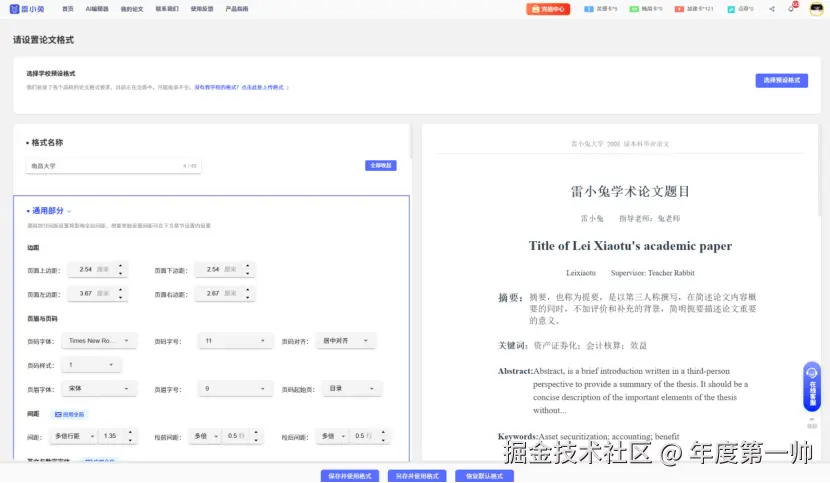Open the 页码样式 dropdown showing 1

click(91, 365)
